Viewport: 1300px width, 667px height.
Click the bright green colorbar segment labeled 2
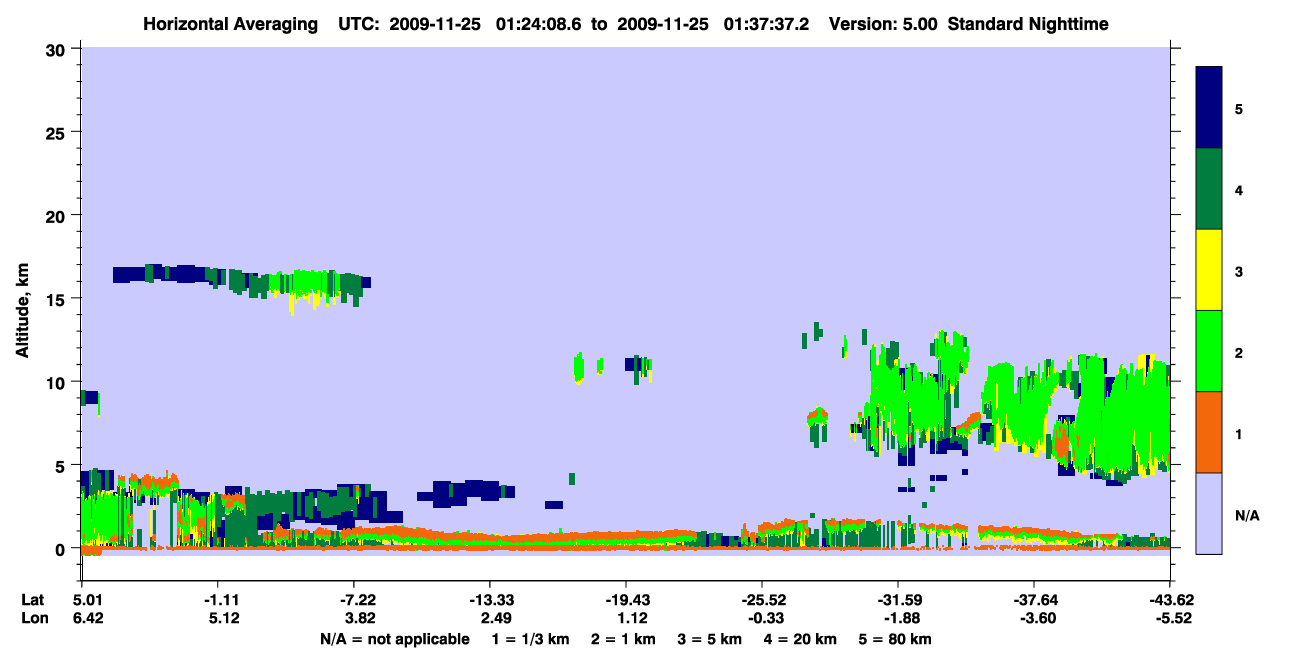click(1209, 351)
